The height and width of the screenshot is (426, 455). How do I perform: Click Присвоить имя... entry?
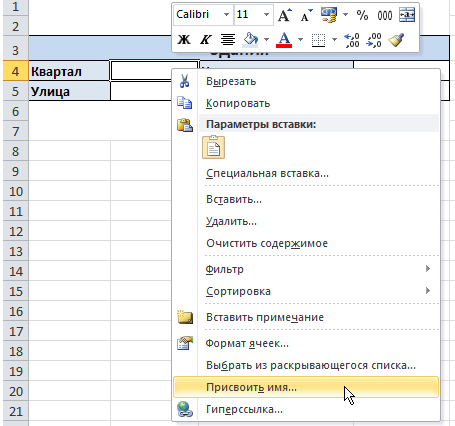coord(306,387)
